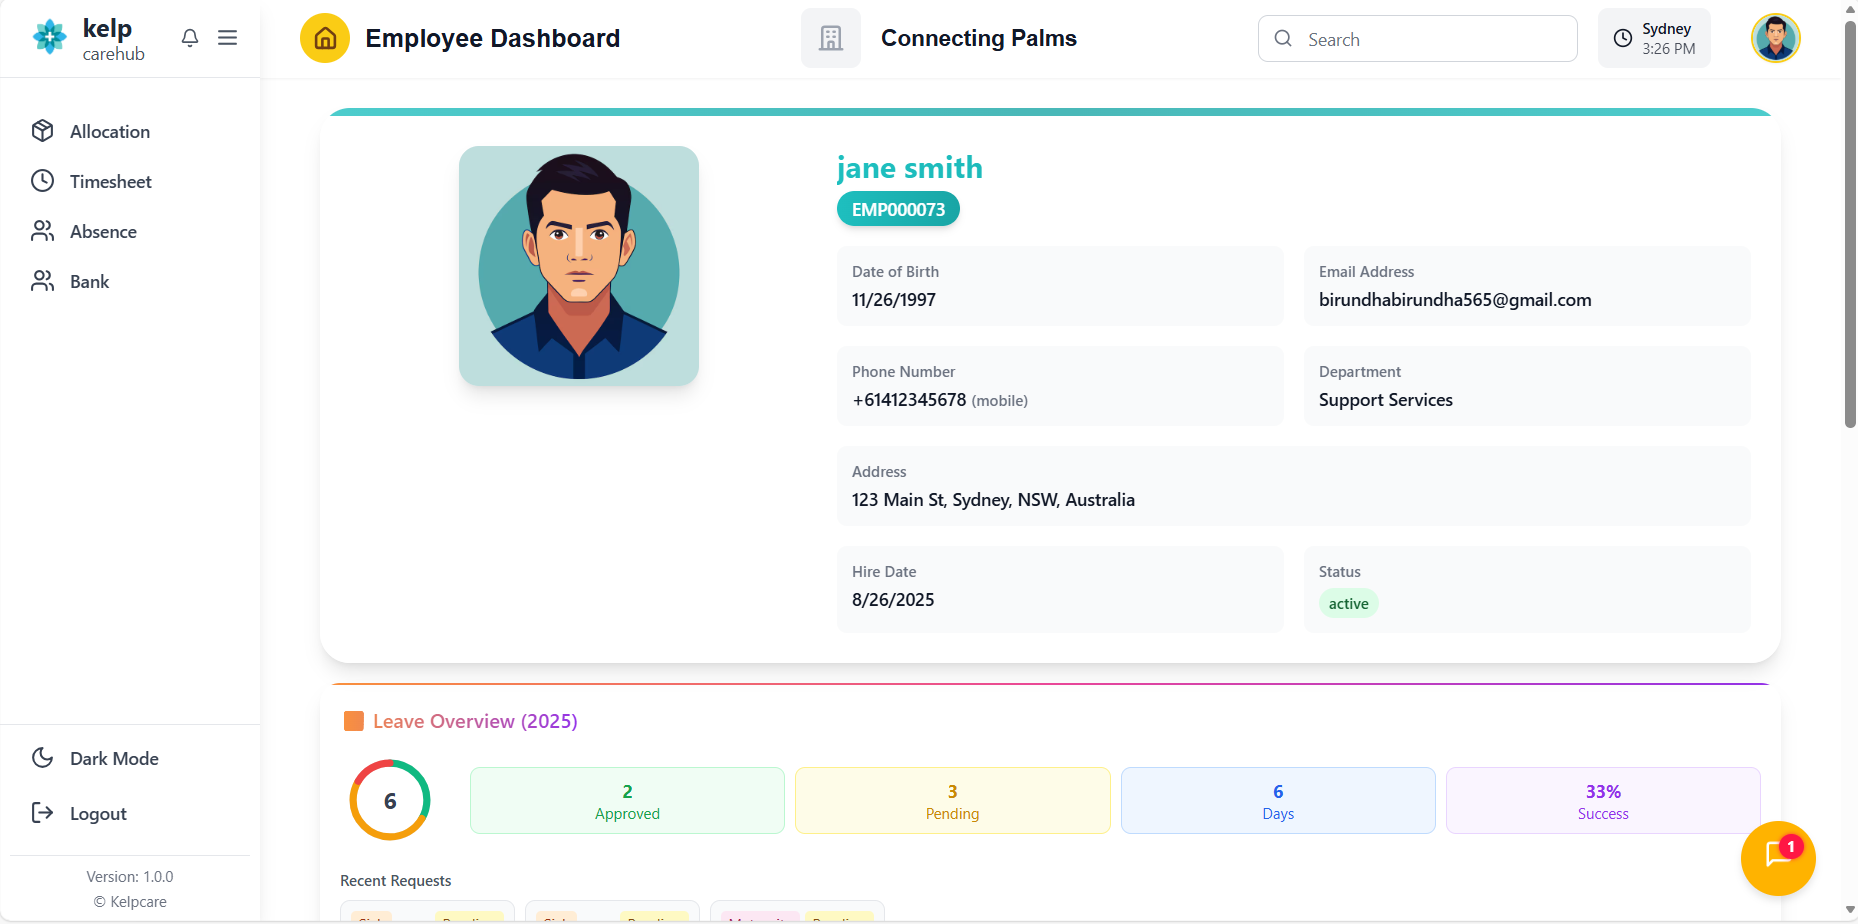Toggle Dark Mode
The height and width of the screenshot is (924, 1858).
tap(114, 759)
